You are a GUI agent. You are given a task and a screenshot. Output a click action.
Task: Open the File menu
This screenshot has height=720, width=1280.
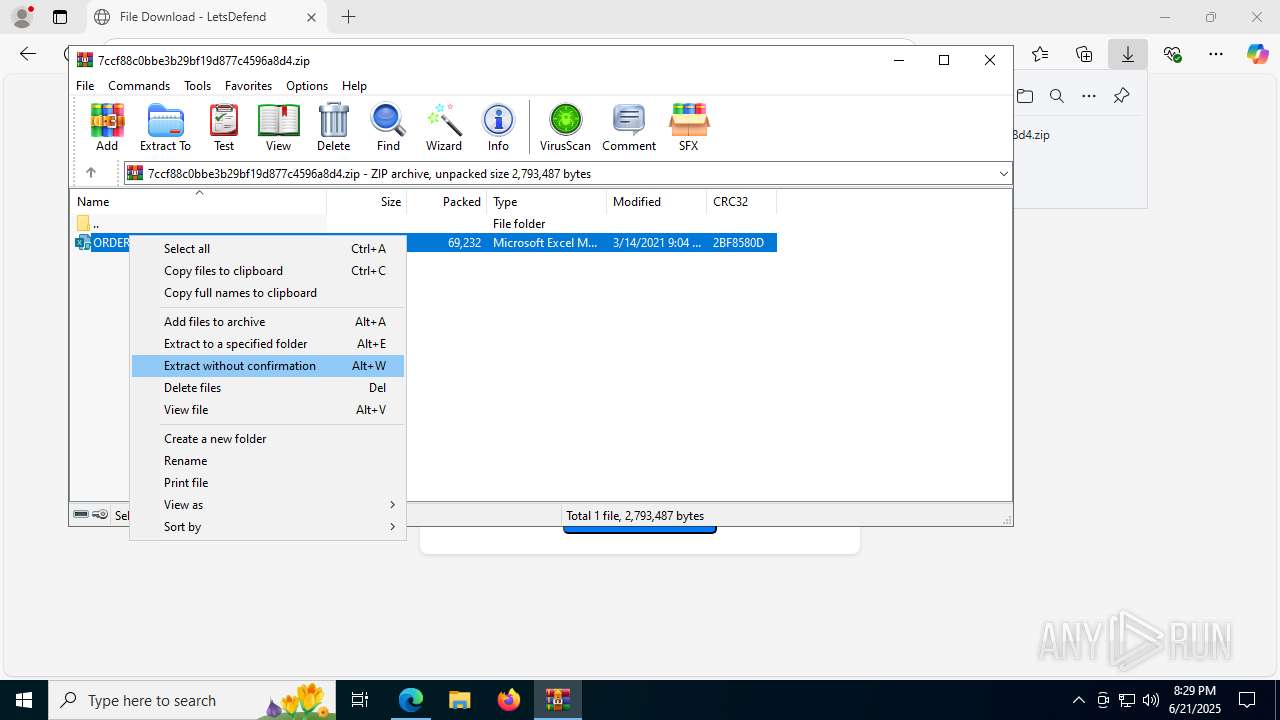[x=85, y=86]
